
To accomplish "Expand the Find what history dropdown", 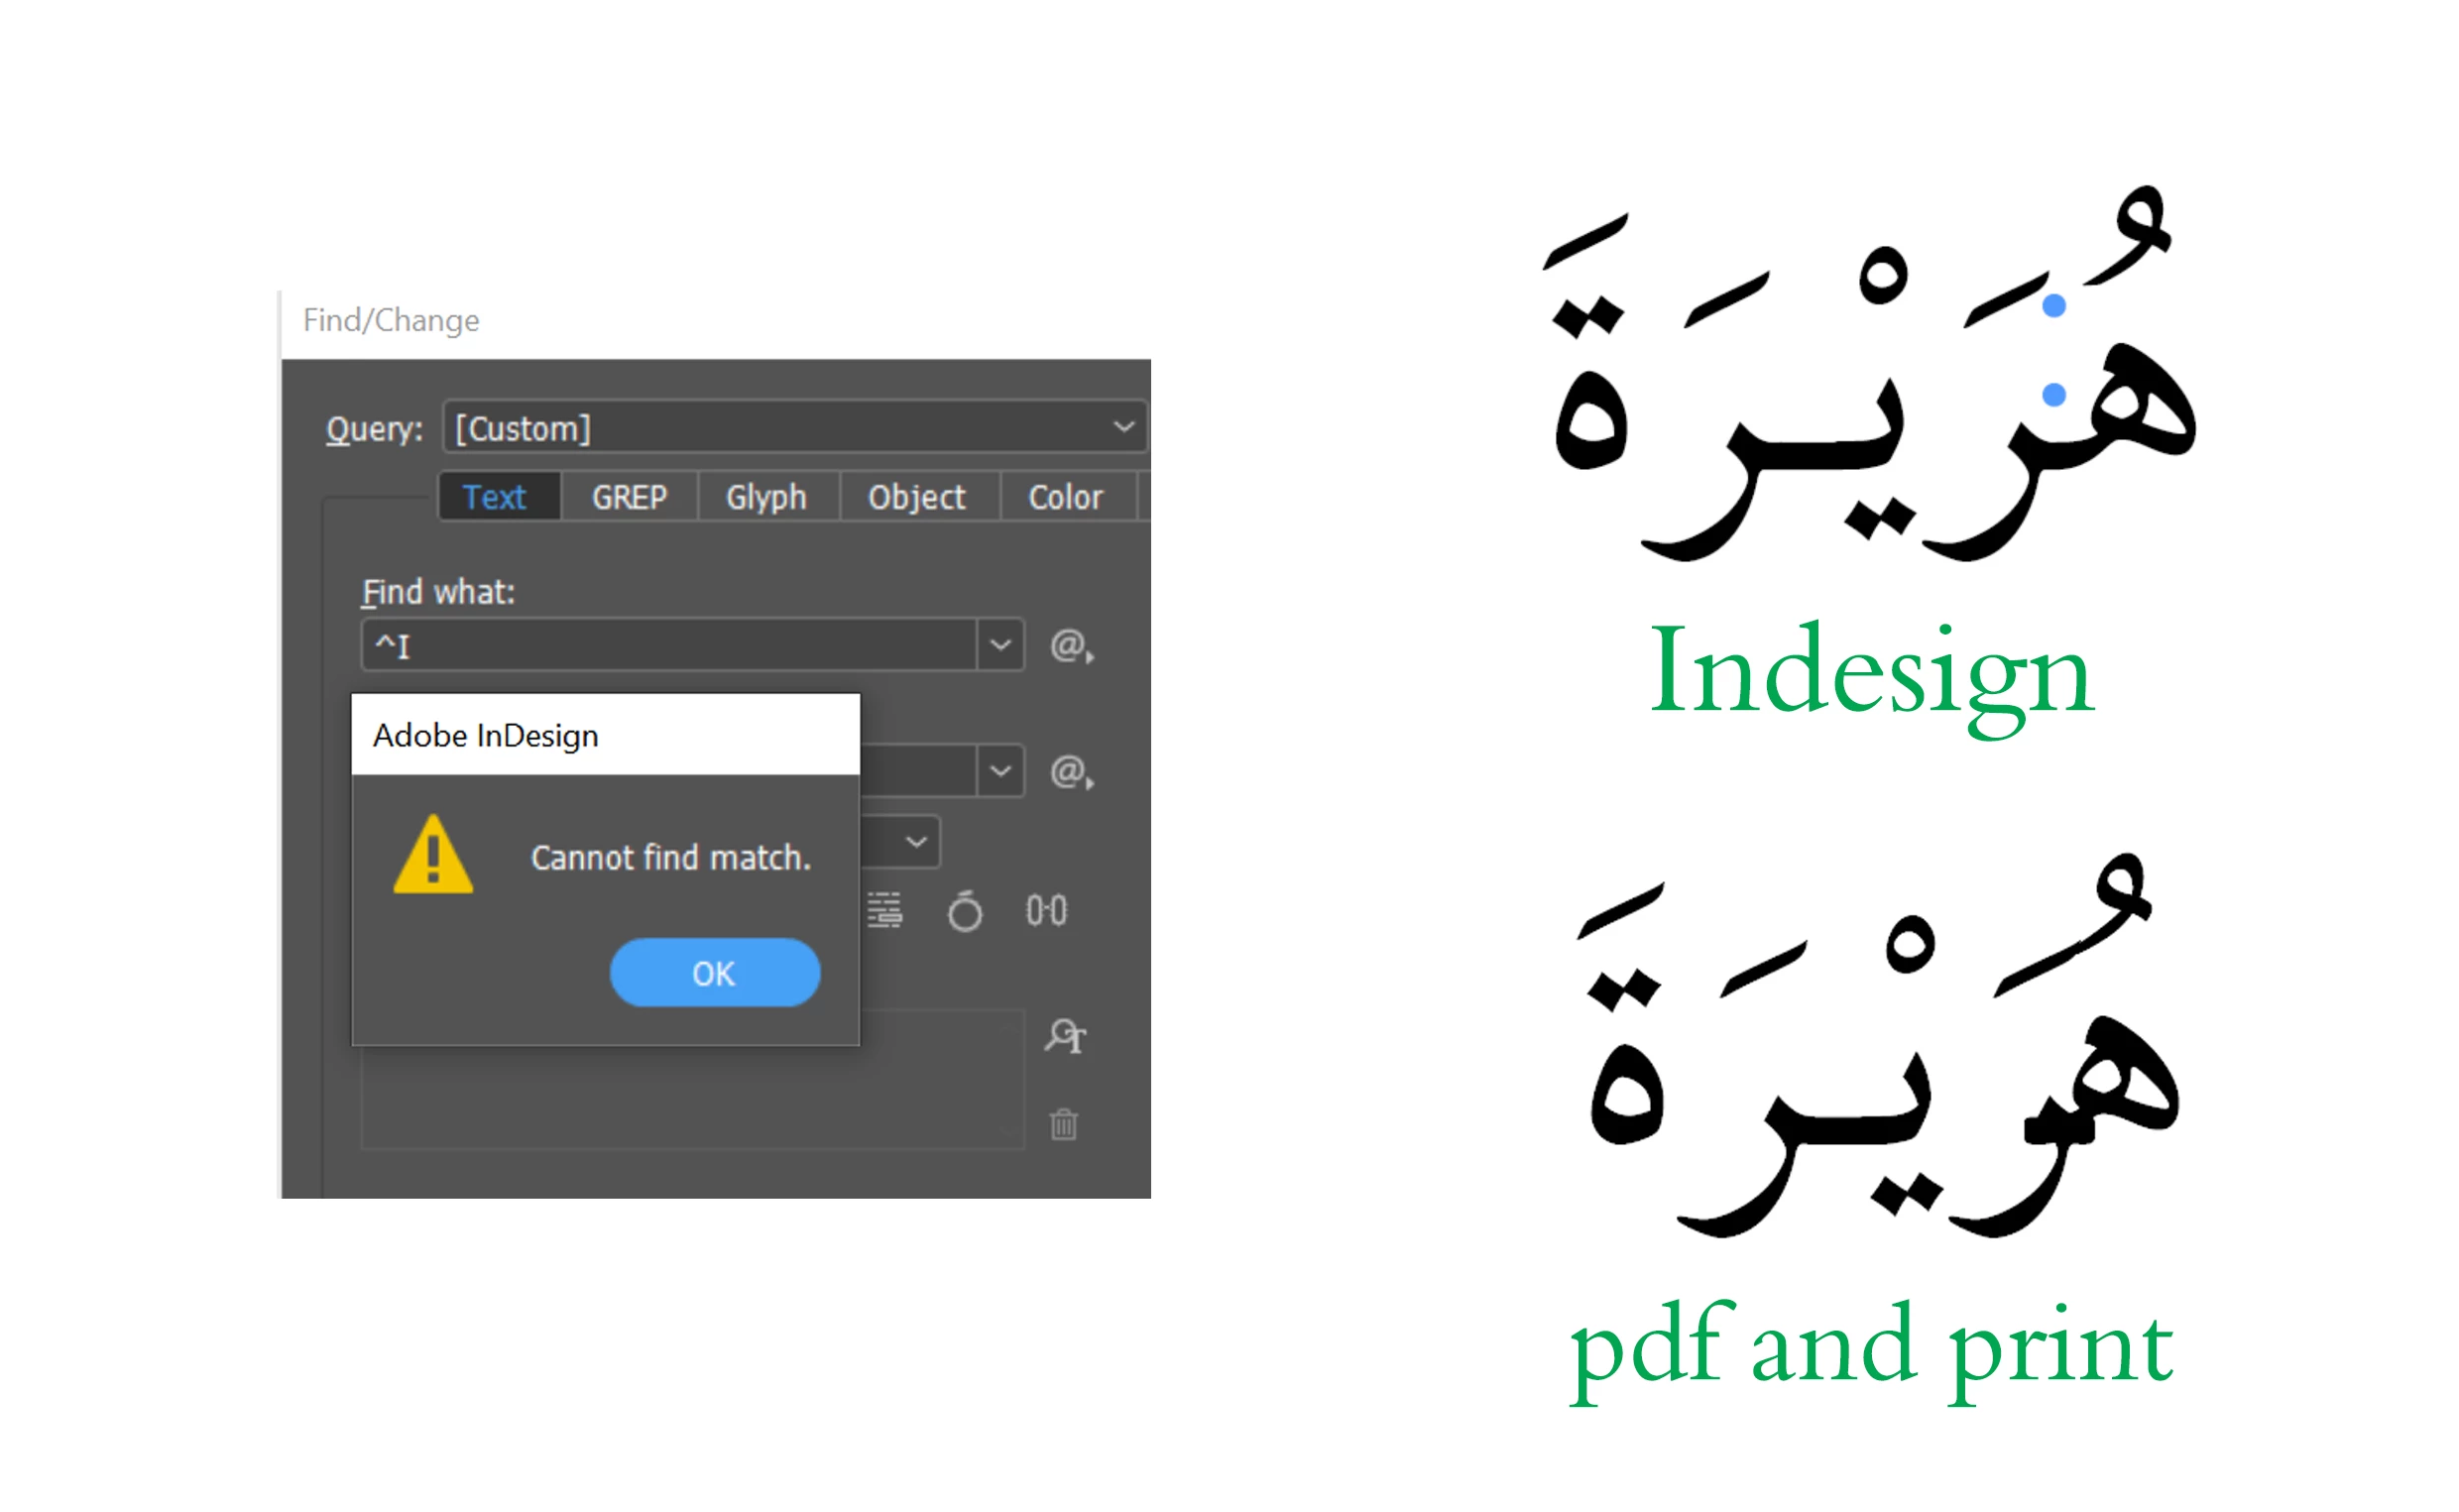I will pyautogui.click(x=1000, y=646).
